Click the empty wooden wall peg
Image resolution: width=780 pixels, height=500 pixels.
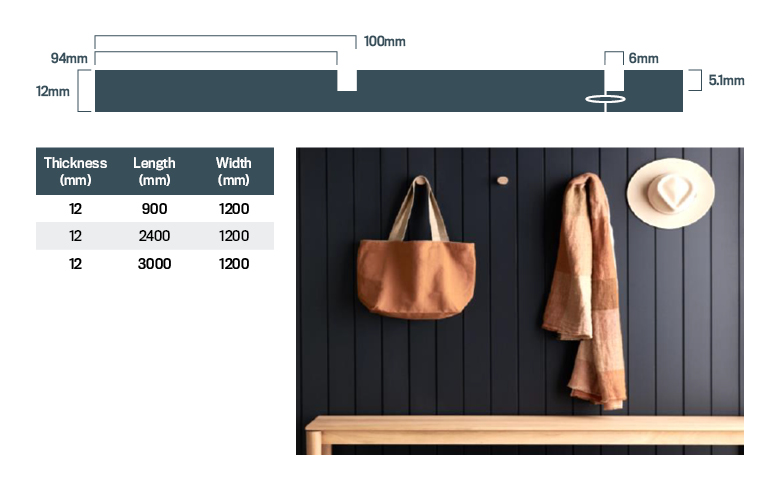pyautogui.click(x=502, y=180)
